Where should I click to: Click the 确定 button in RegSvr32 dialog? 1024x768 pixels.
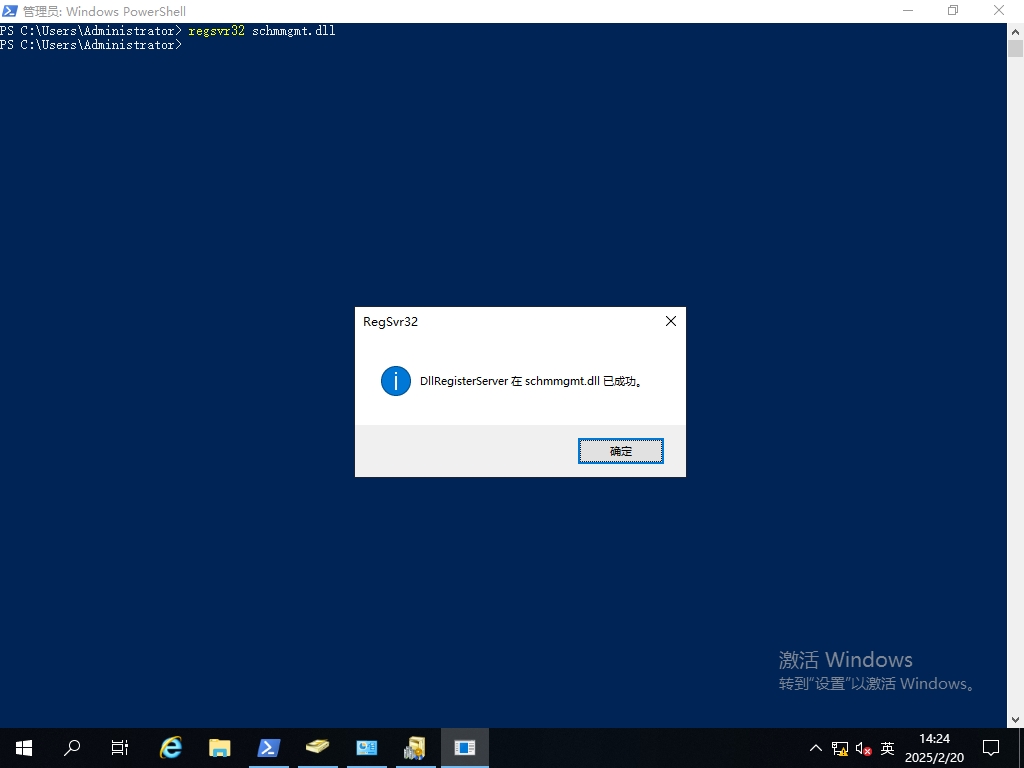[620, 451]
